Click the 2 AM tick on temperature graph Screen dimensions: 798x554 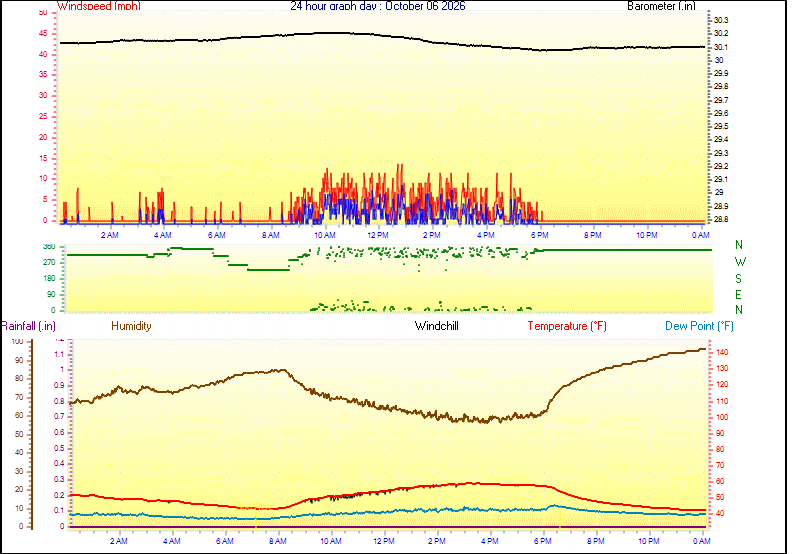coord(119,541)
